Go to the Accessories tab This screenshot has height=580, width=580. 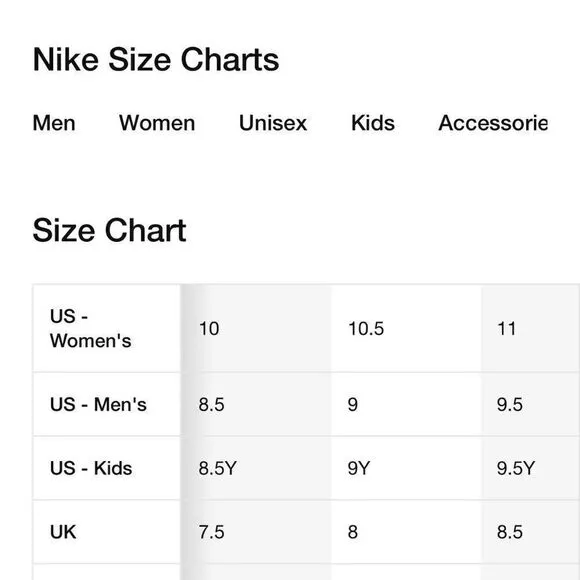point(493,123)
